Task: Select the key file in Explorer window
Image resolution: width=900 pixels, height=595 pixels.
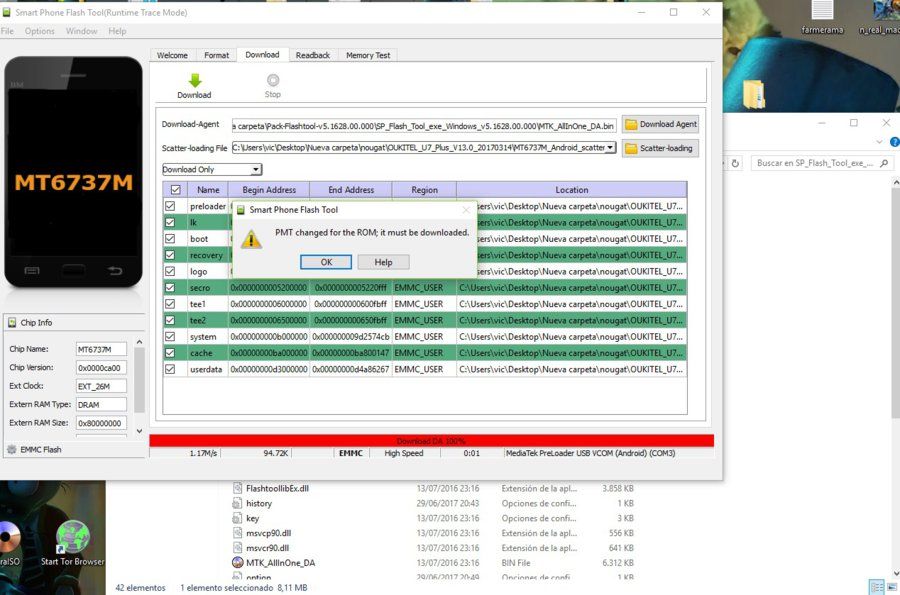Action: (x=253, y=518)
